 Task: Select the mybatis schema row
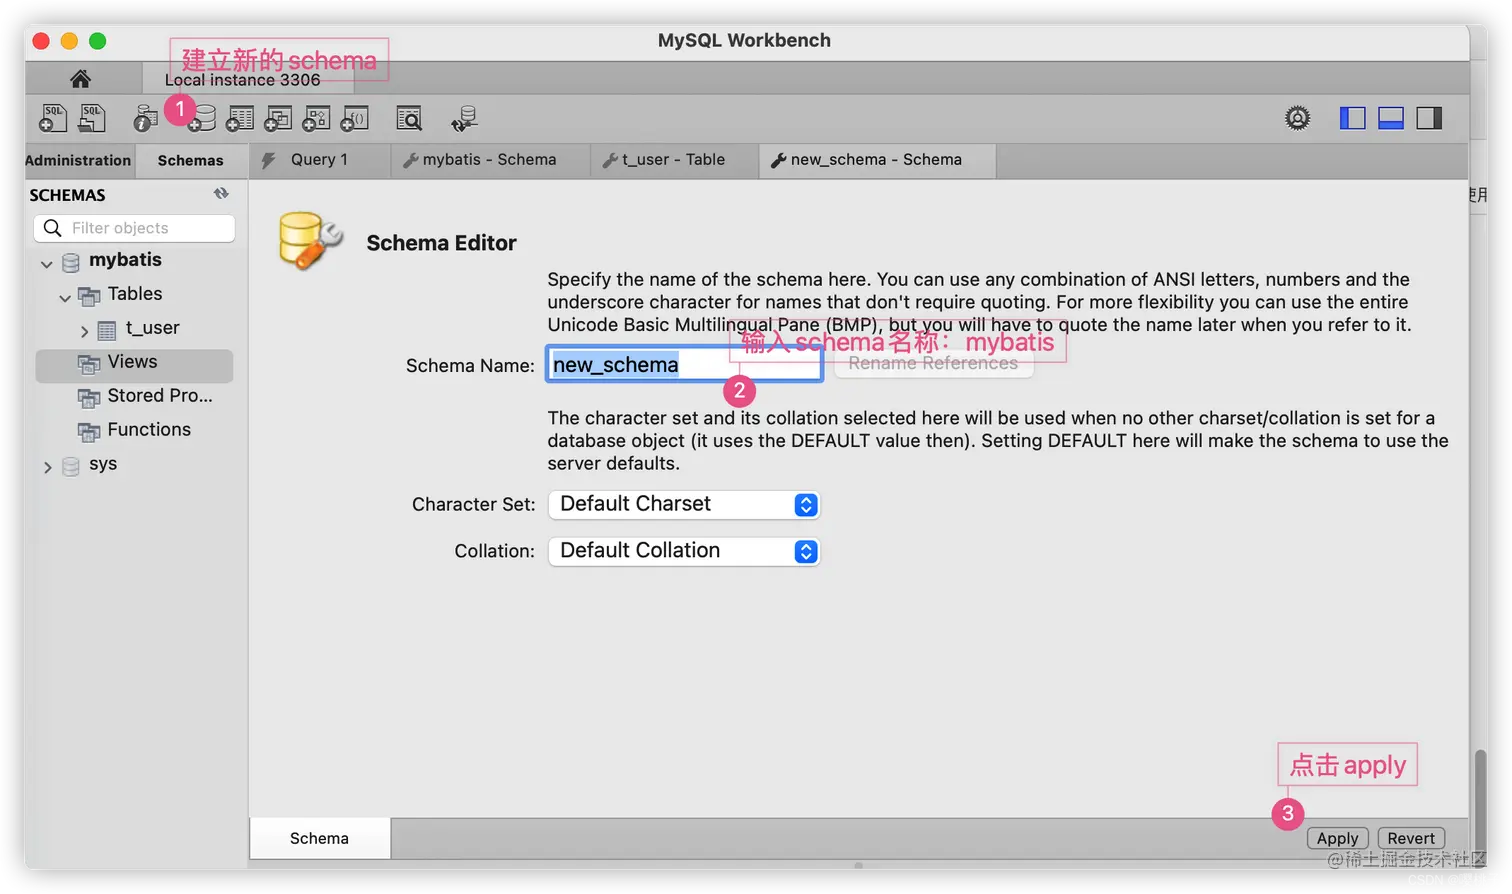tap(134, 260)
